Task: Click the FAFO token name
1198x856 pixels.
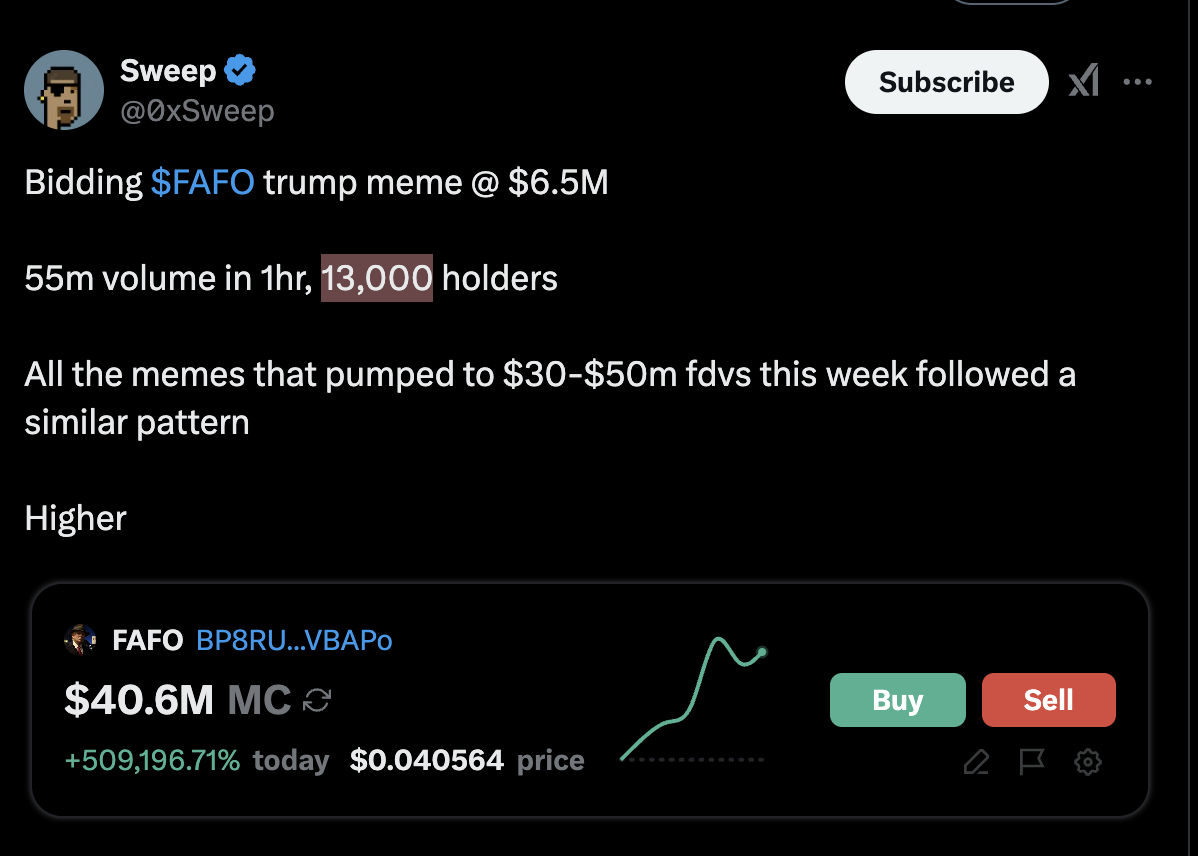Action: 147,640
